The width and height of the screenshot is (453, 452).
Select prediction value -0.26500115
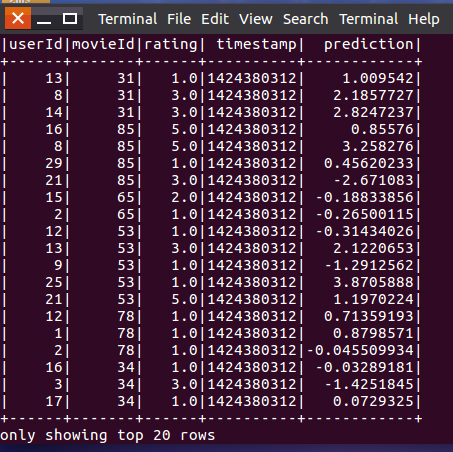[x=364, y=215]
